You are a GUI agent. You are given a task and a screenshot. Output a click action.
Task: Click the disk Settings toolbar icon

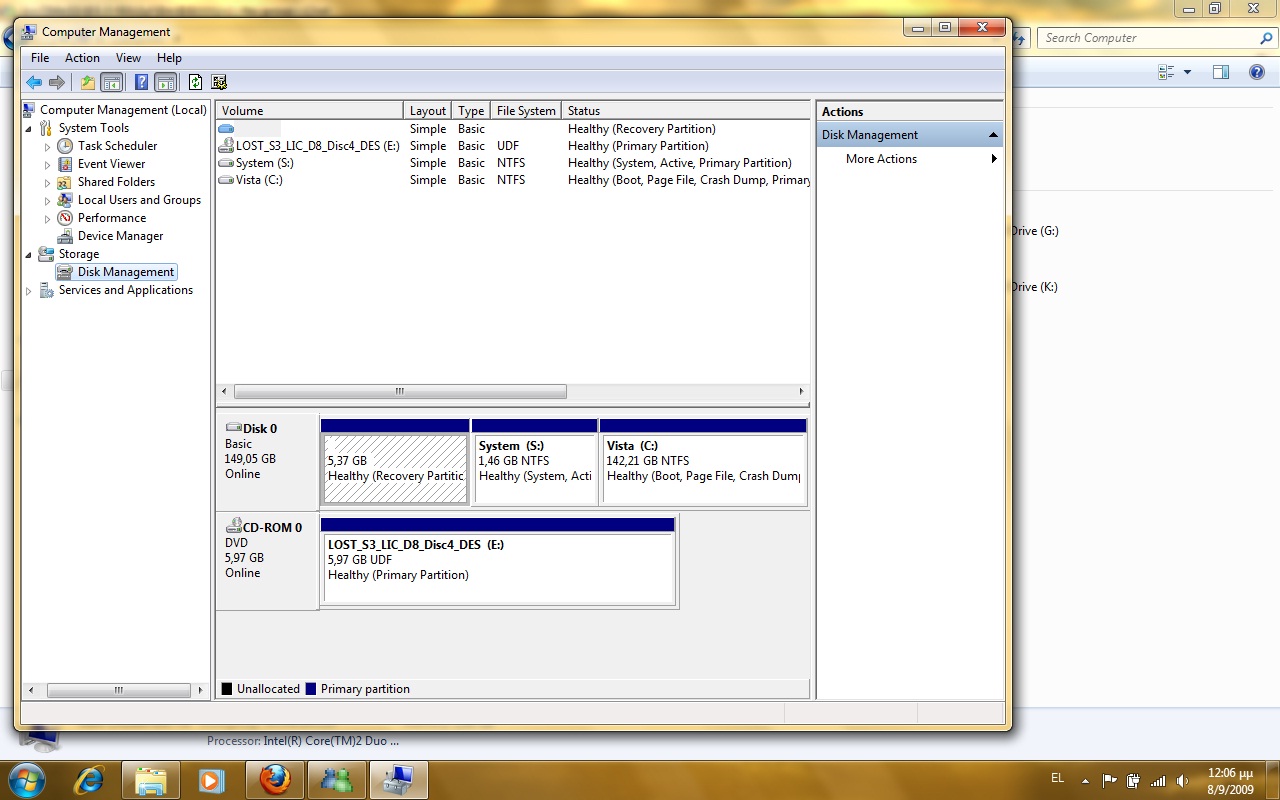[219, 83]
